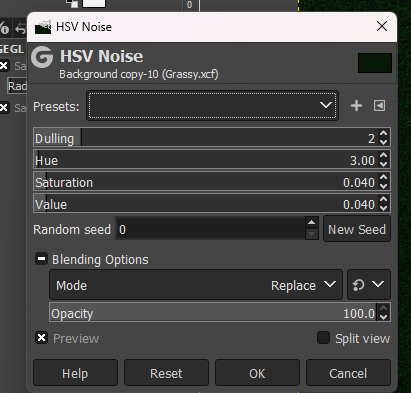Viewport: 411px width, 393px height.
Task: Click the blend space reset icon dropdown
Action: tap(369, 285)
